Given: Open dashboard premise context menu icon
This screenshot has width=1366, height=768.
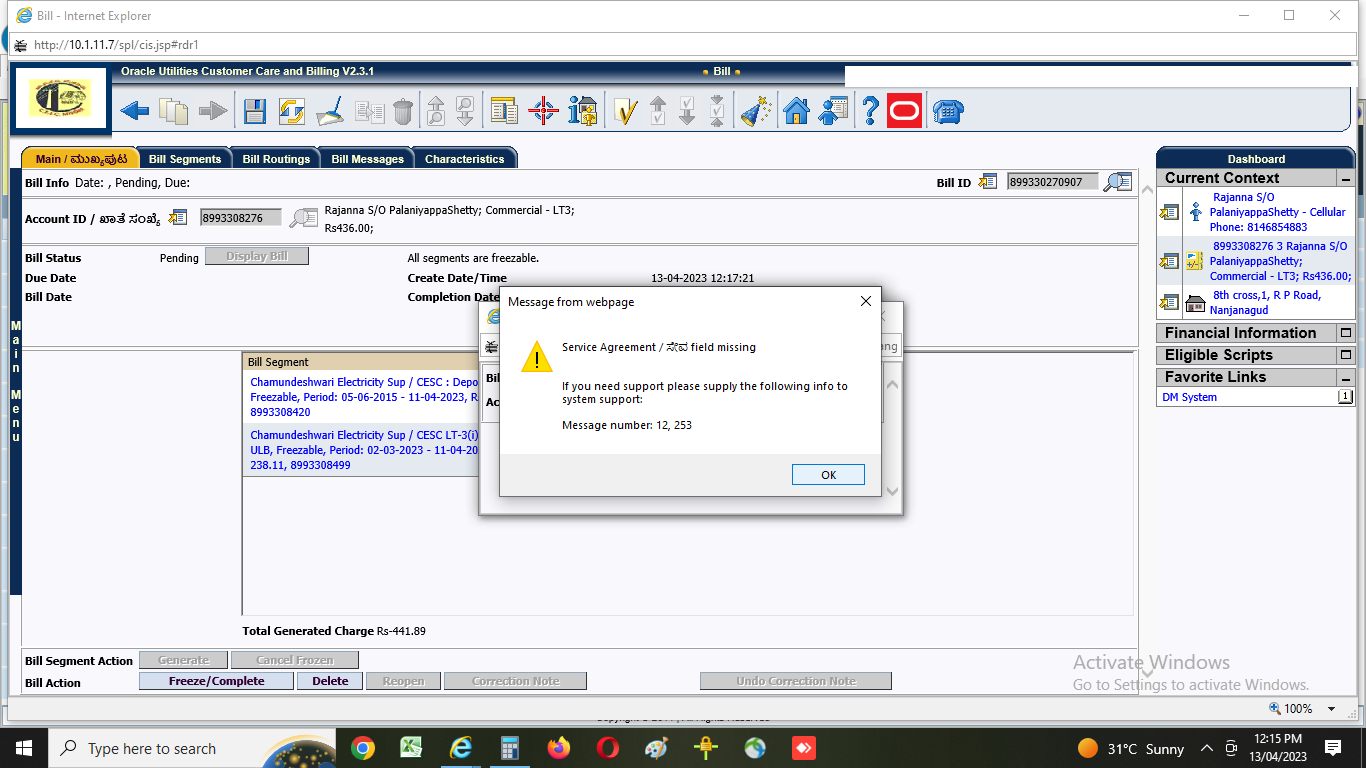Looking at the screenshot, I should coord(1169,302).
